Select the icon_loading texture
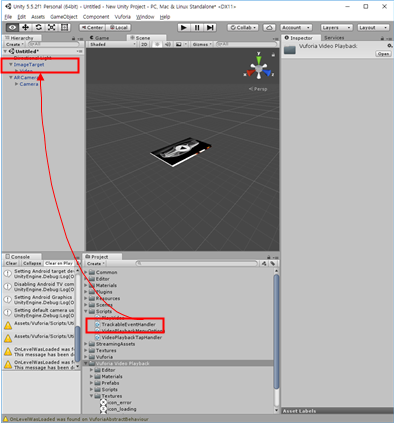The image size is (394, 423). point(118,409)
